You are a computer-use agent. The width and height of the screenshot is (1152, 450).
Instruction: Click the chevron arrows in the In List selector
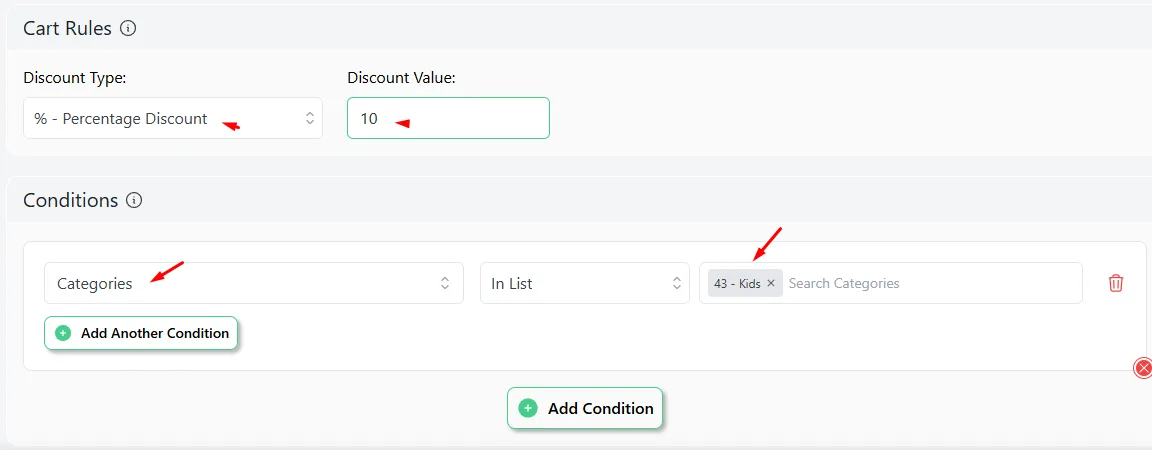click(x=677, y=283)
